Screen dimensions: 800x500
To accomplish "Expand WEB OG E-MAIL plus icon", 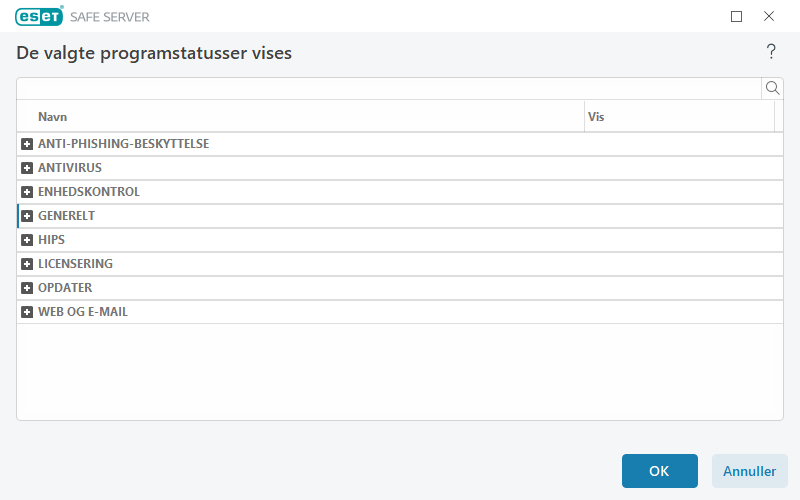I will (x=28, y=312).
